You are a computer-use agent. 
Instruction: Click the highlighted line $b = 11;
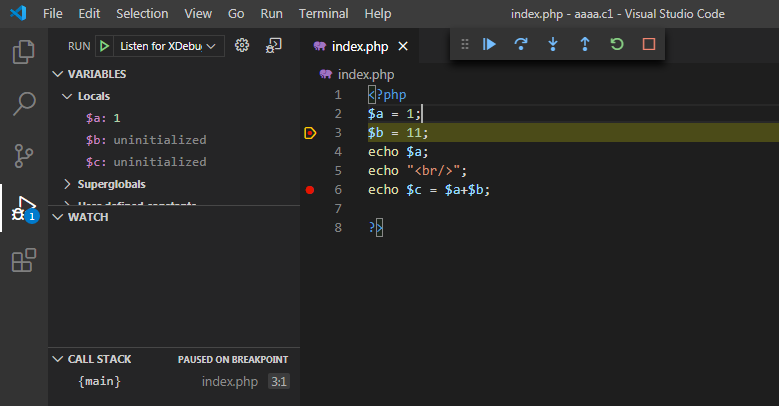point(398,133)
